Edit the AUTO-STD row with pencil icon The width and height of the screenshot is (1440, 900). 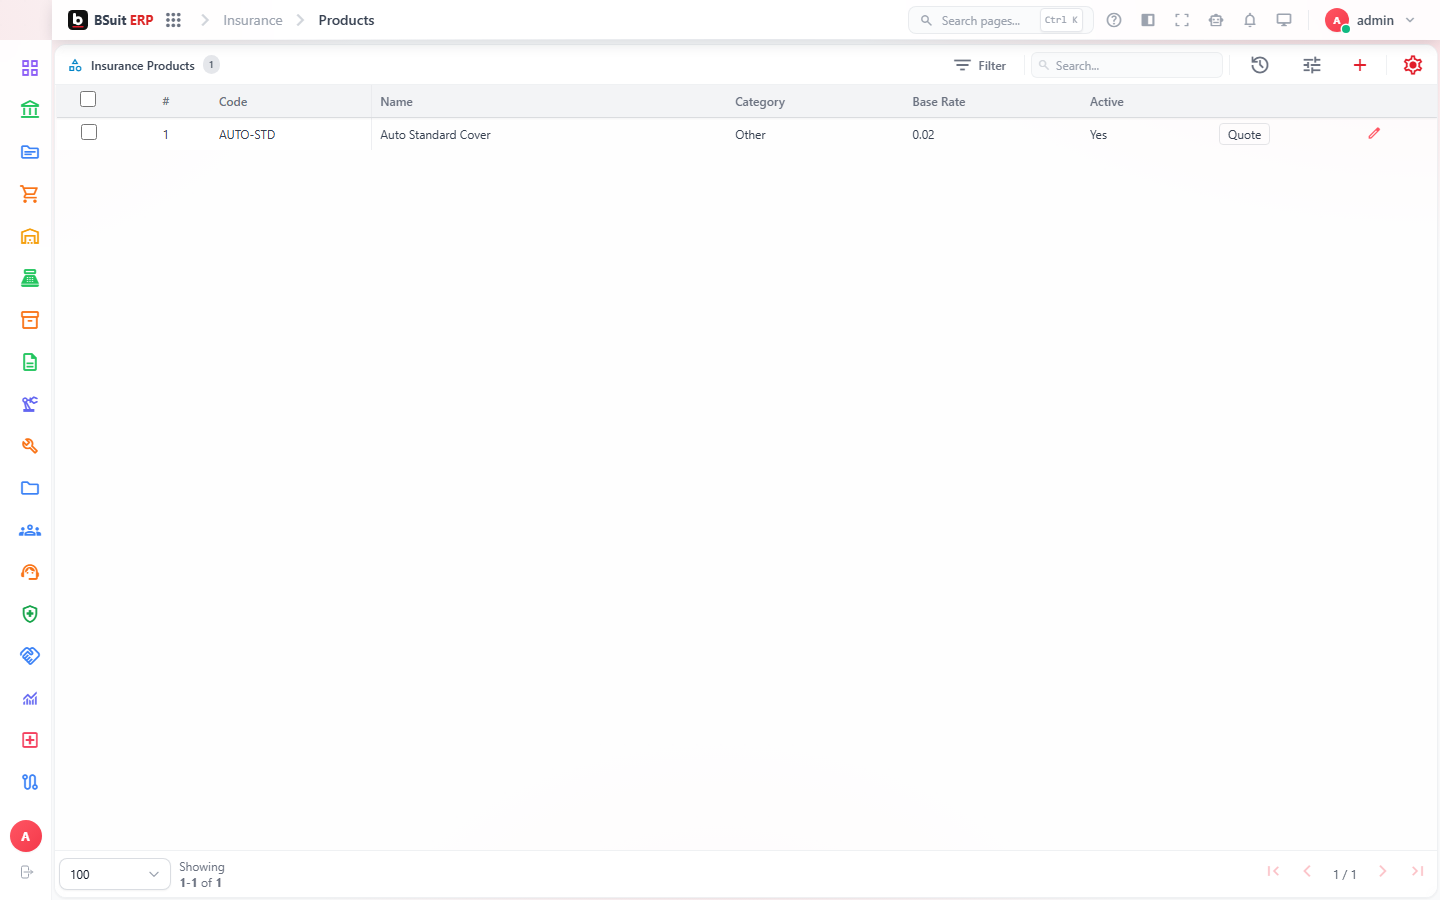pyautogui.click(x=1374, y=133)
